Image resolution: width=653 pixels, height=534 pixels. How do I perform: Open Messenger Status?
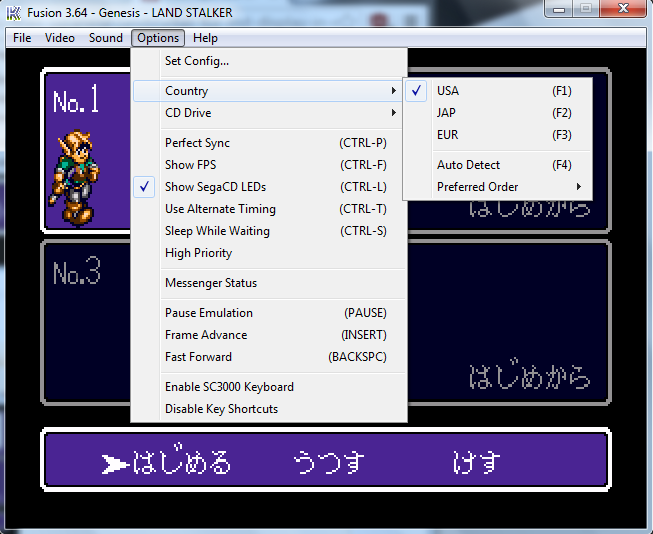[269, 284]
